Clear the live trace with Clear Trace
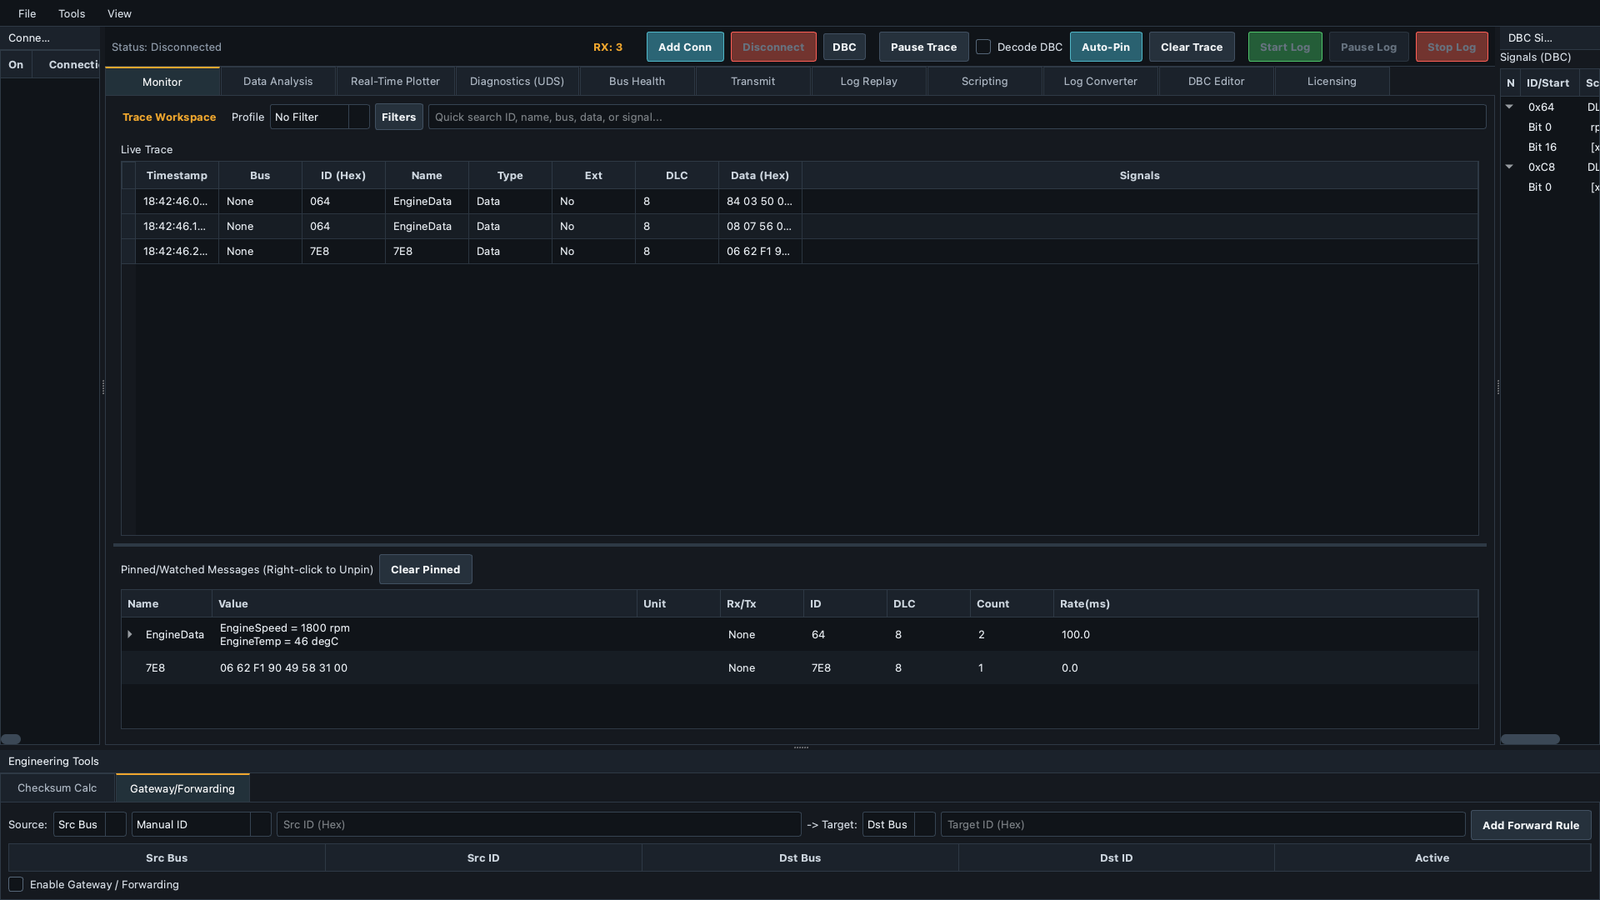1600x900 pixels. click(1192, 47)
